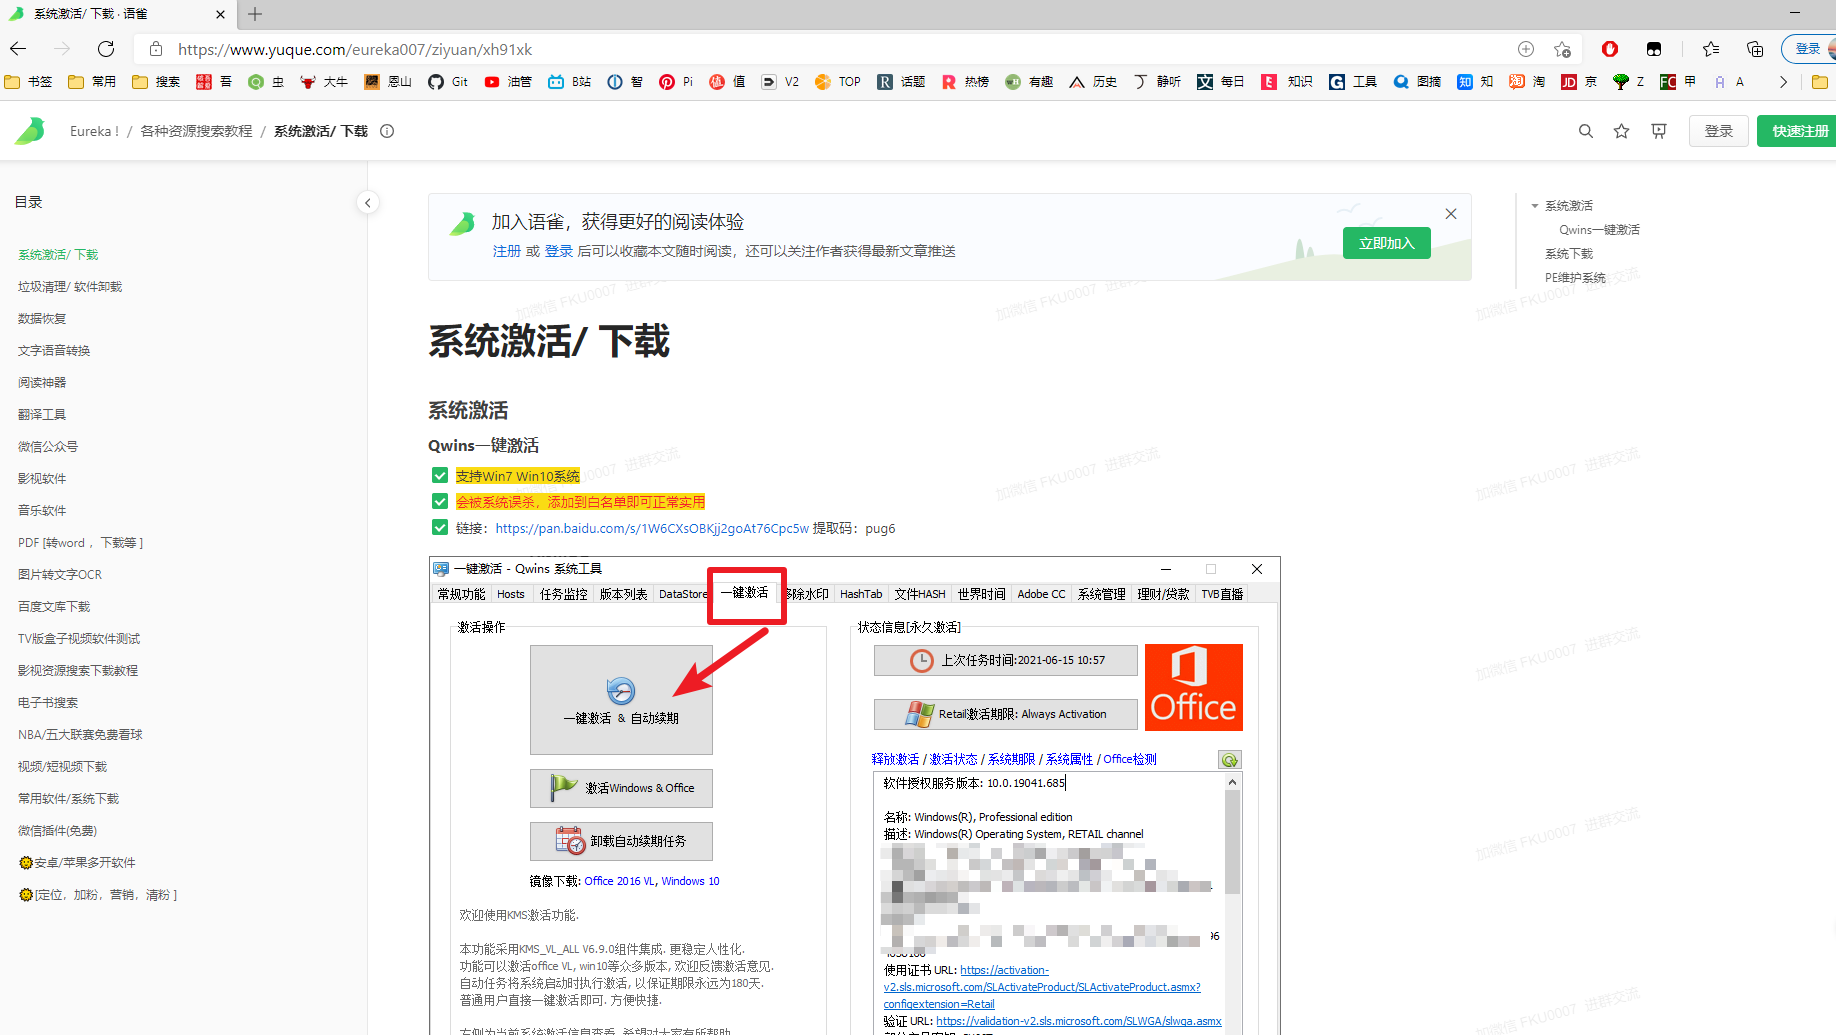Jump to 系统下载 in the outline
The height and width of the screenshot is (1035, 1836).
point(1569,254)
